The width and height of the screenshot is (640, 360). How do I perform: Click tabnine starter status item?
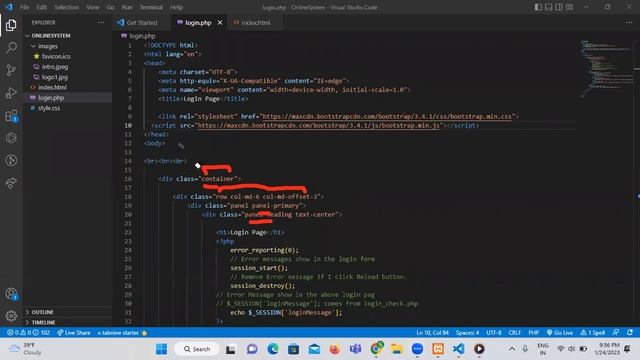(x=122, y=333)
